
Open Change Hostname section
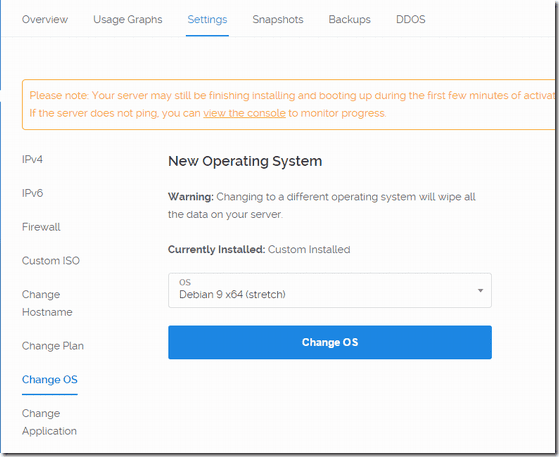[x=47, y=303]
